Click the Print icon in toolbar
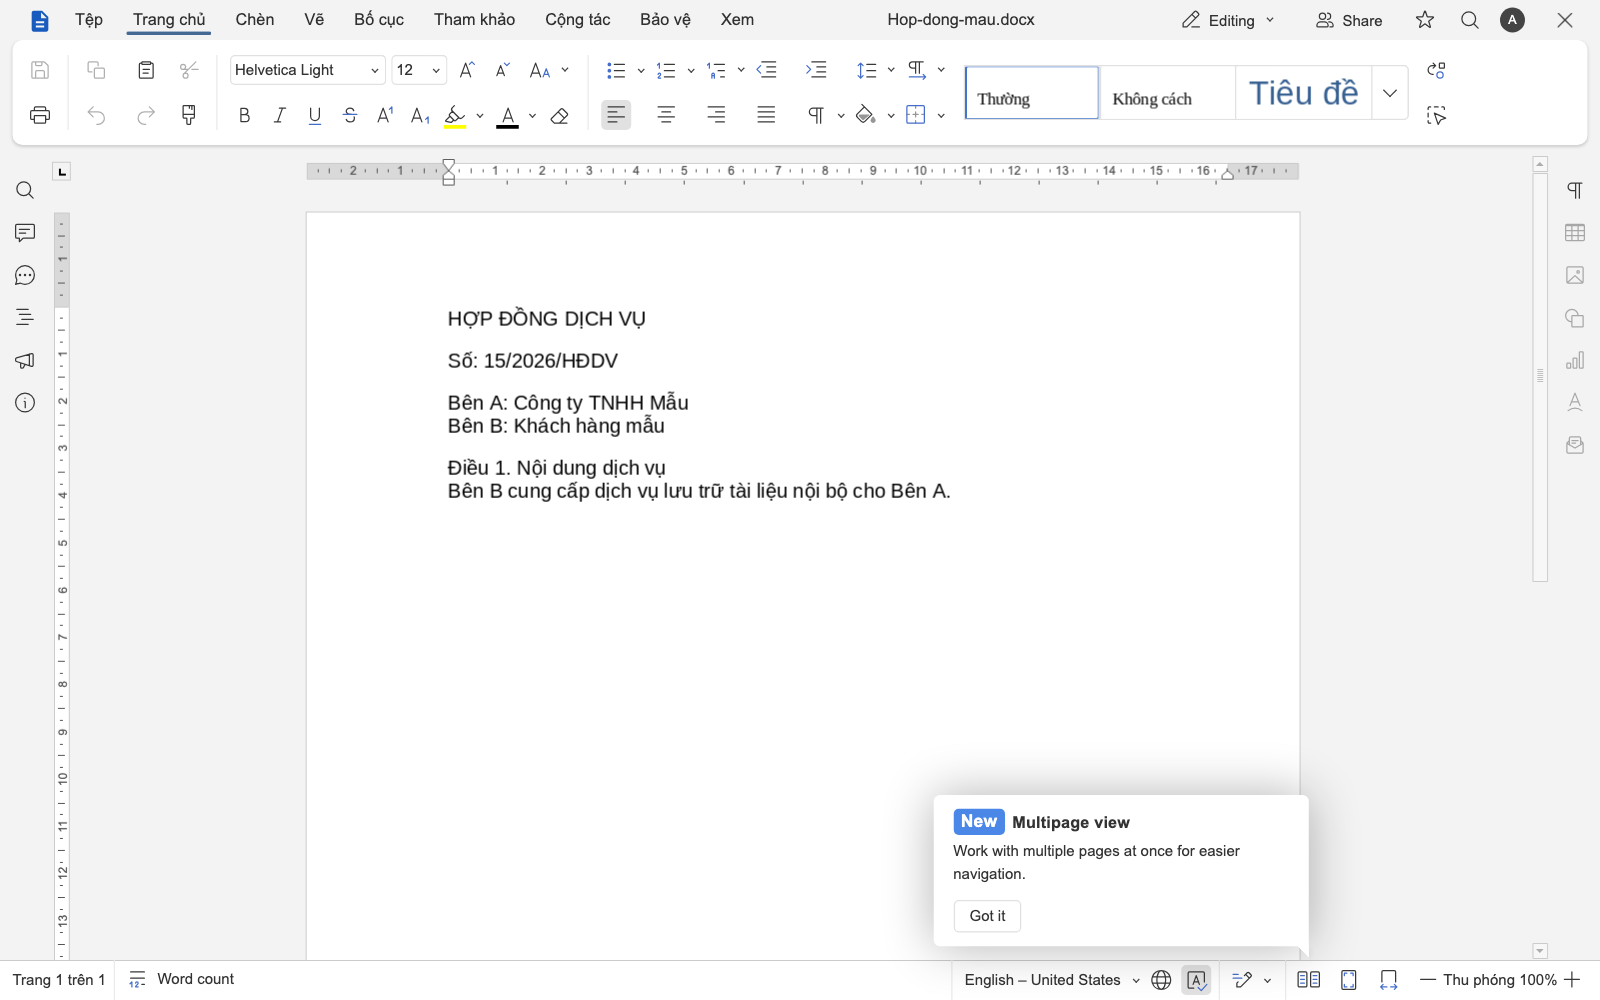 [40, 115]
